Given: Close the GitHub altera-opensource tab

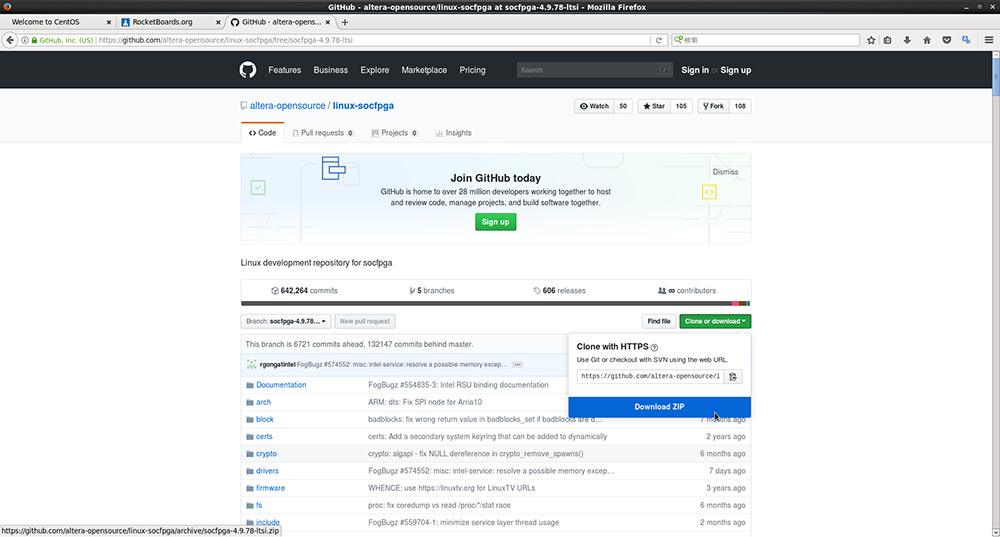Looking at the screenshot, I should point(328,22).
